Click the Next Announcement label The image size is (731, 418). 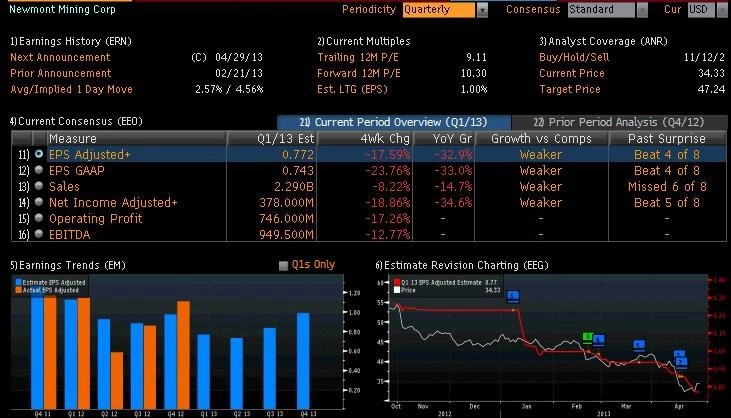60,57
